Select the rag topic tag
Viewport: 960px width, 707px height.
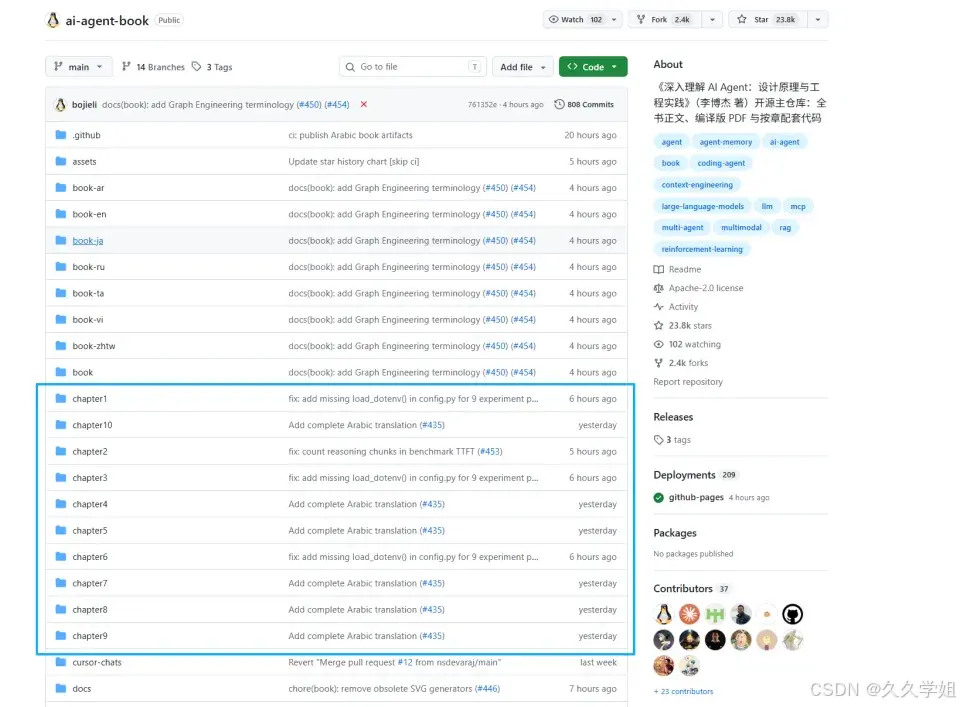pyautogui.click(x=785, y=228)
